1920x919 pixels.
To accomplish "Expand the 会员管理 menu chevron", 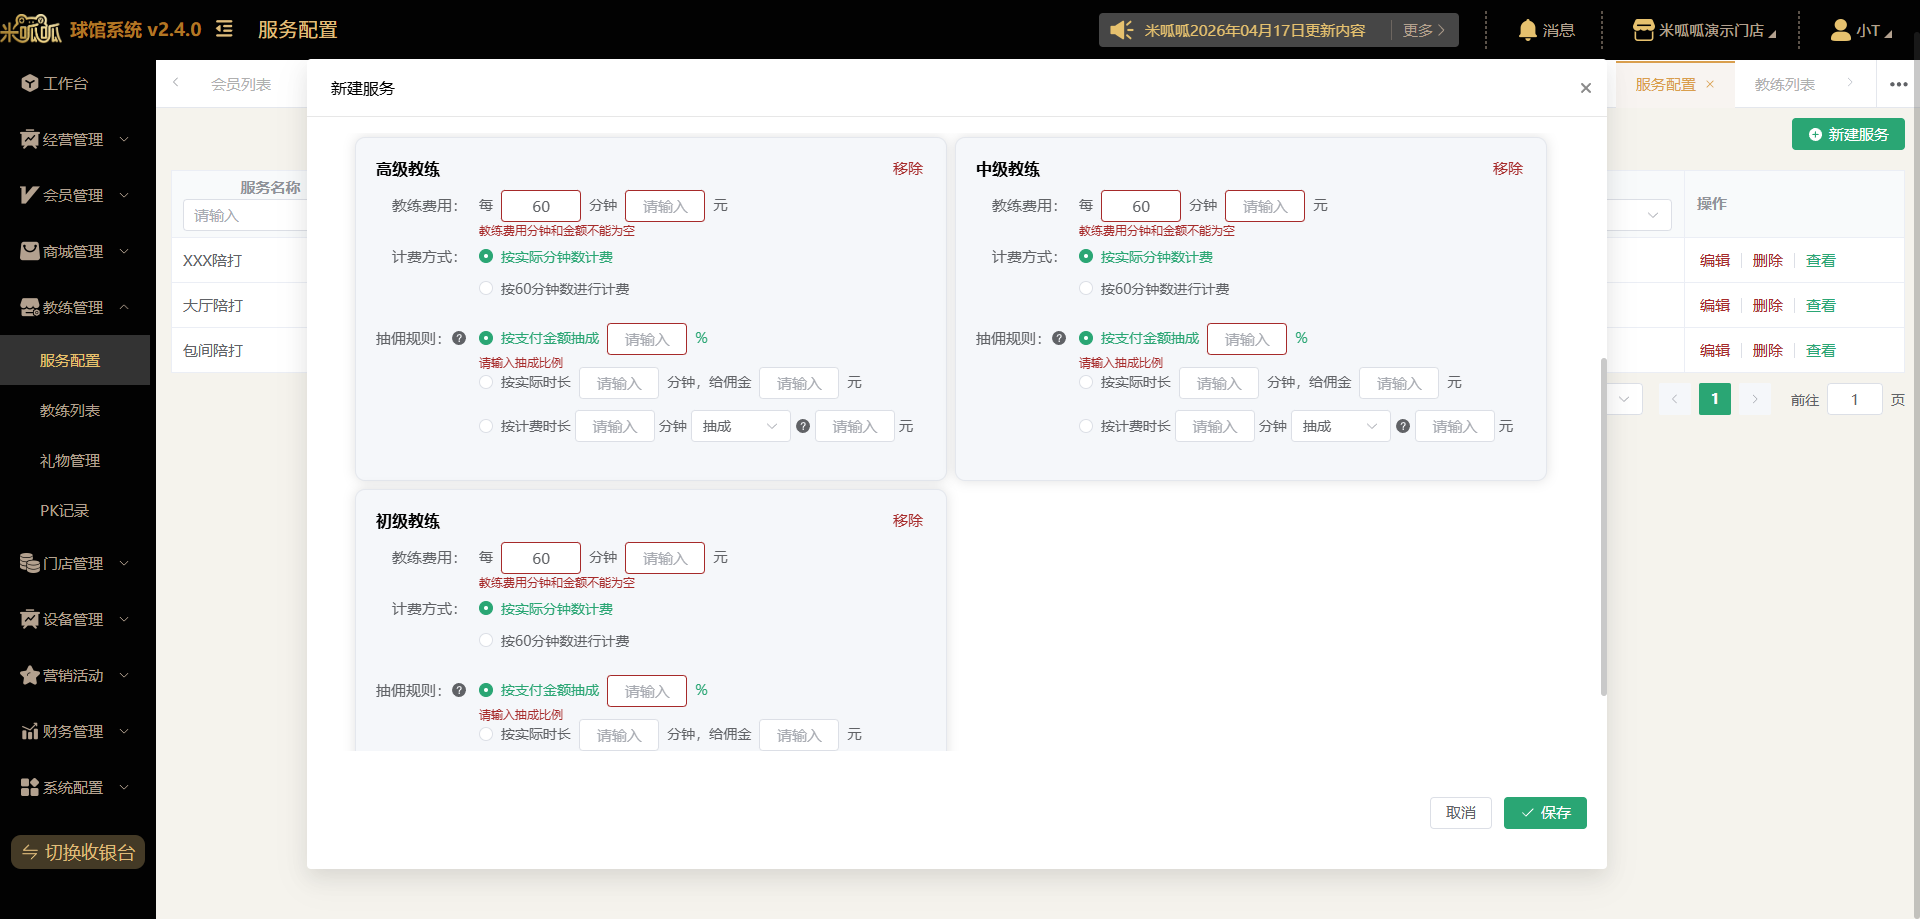I will coord(124,195).
